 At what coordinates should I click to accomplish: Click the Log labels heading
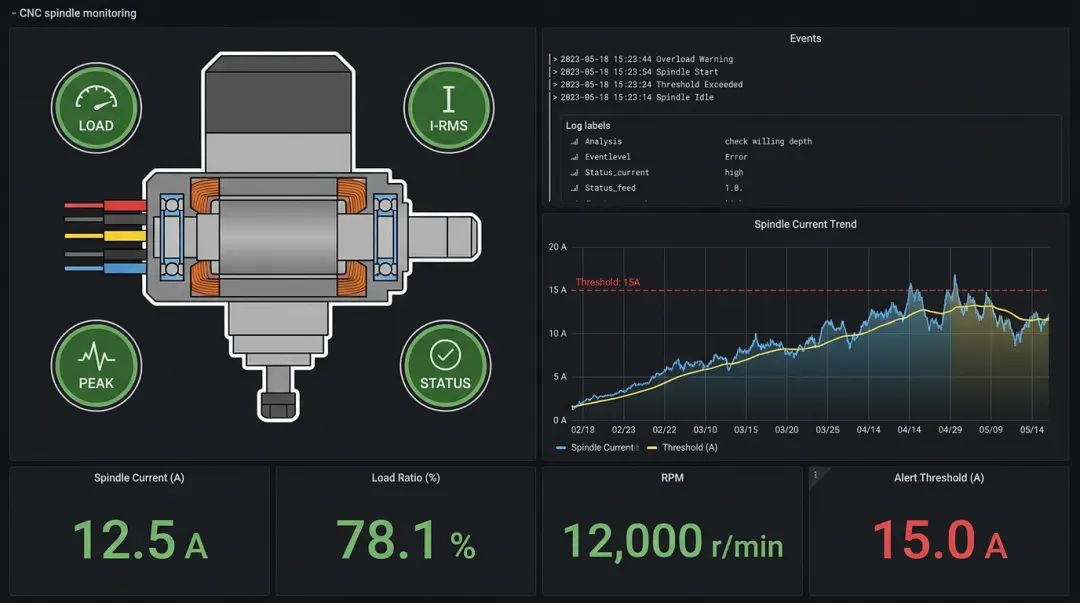588,125
